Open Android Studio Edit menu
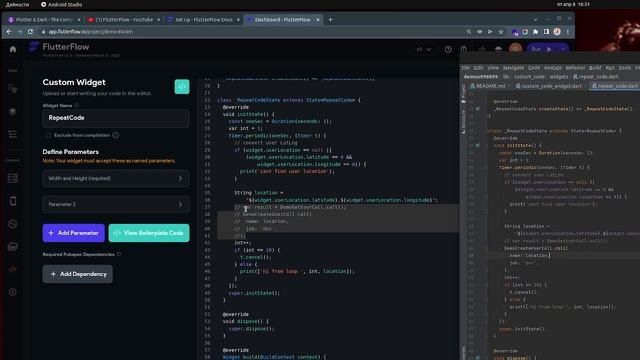Image resolution: width=640 pixels, height=360 pixels. click(478, 68)
